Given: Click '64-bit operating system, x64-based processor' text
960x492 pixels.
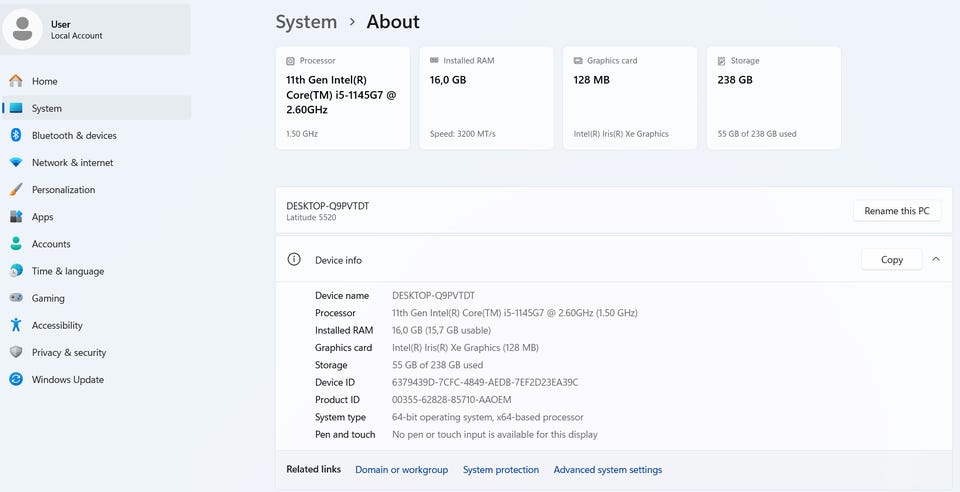Looking at the screenshot, I should [x=487, y=417].
